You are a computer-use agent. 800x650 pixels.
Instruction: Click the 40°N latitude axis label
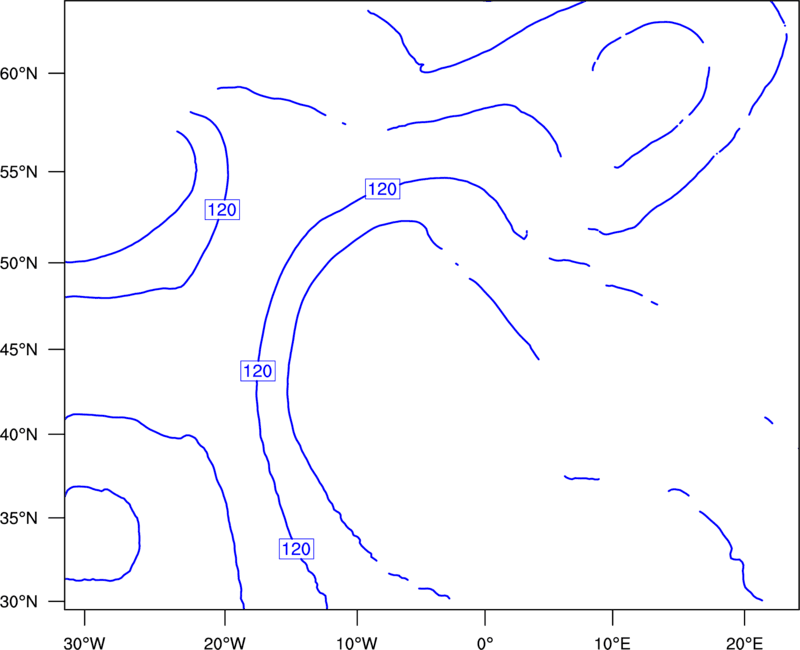(x=19, y=435)
